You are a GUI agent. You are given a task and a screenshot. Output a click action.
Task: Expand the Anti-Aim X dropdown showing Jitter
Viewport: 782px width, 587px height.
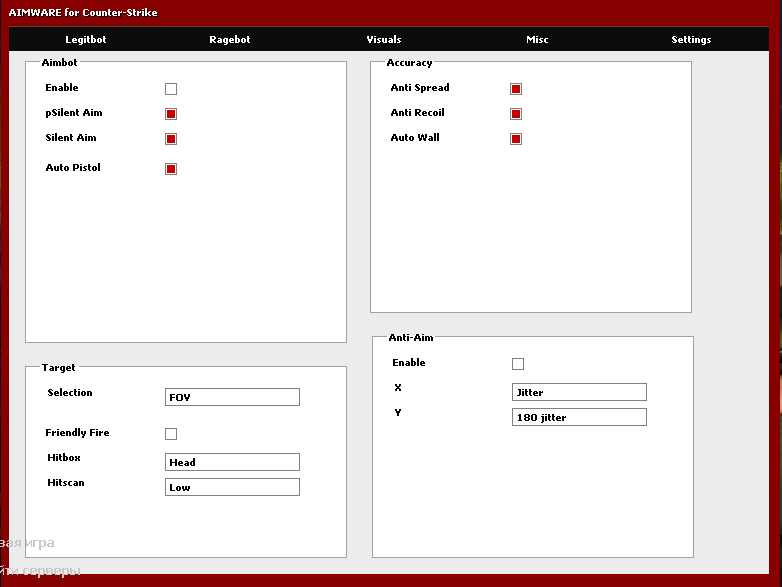pyautogui.click(x=579, y=392)
